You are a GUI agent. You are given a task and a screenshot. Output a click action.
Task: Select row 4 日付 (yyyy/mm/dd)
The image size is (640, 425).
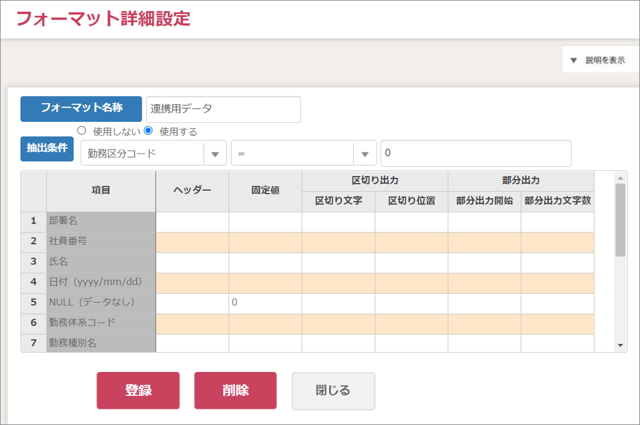click(x=101, y=283)
